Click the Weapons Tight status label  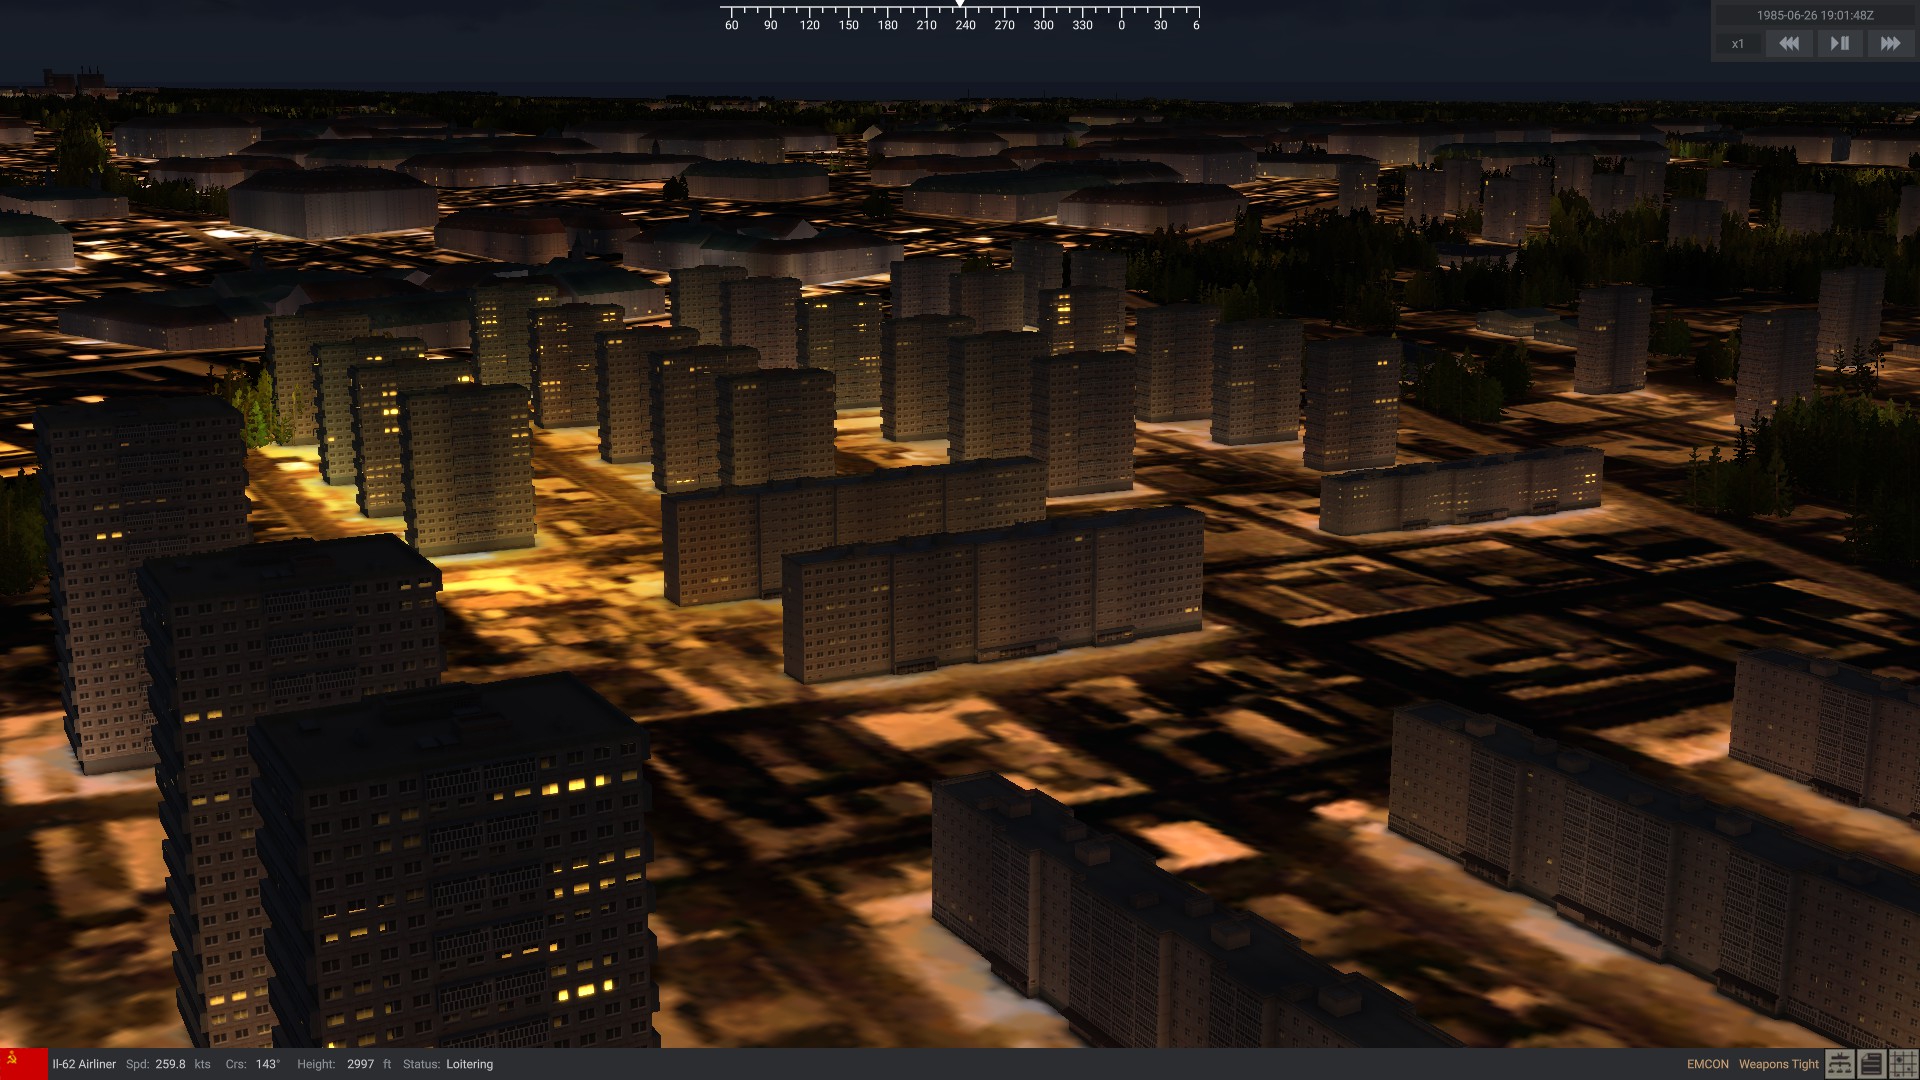pyautogui.click(x=1778, y=1064)
